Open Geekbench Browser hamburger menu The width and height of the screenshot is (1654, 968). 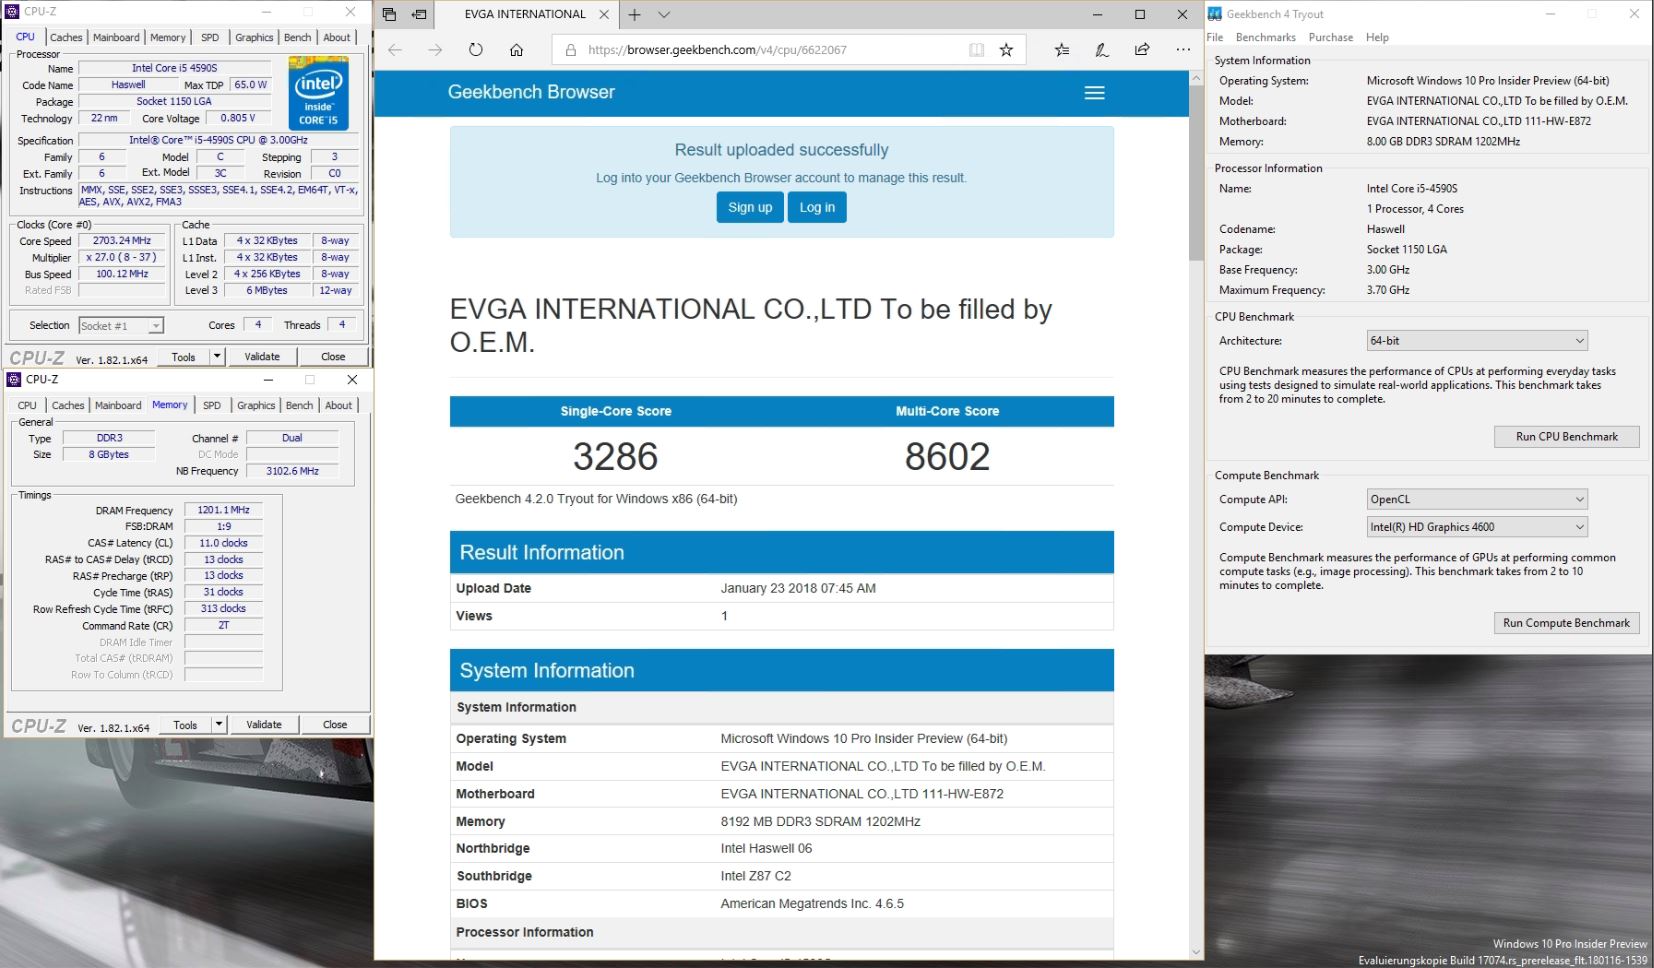pyautogui.click(x=1095, y=93)
